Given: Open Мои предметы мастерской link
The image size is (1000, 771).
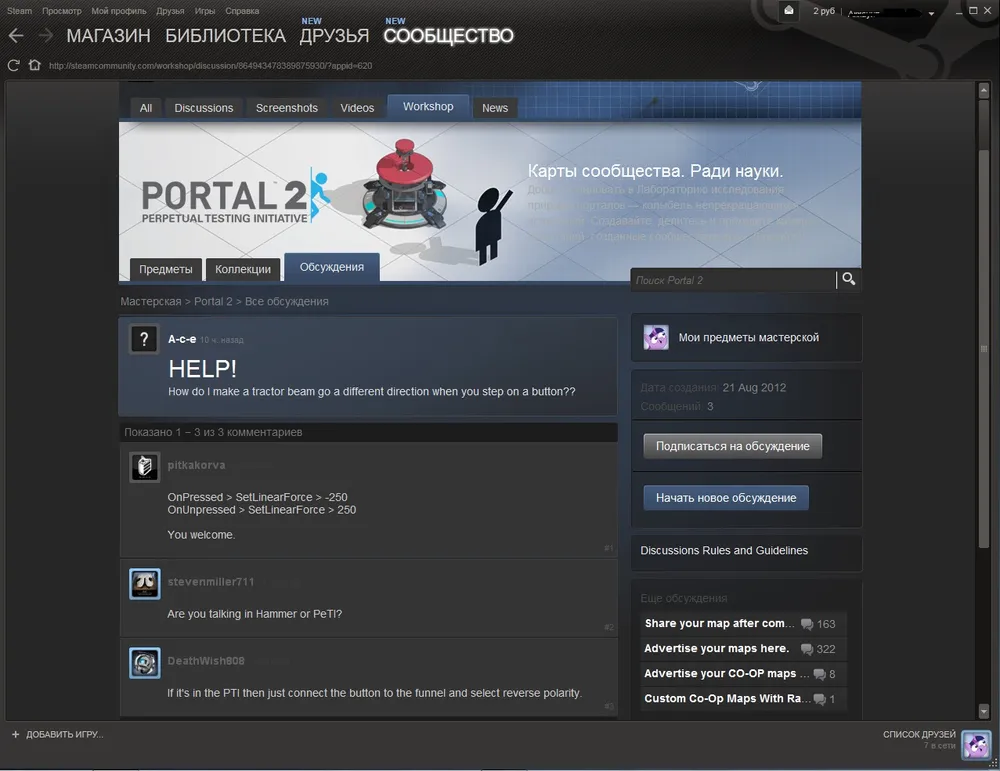Looking at the screenshot, I should pyautogui.click(x=748, y=337).
